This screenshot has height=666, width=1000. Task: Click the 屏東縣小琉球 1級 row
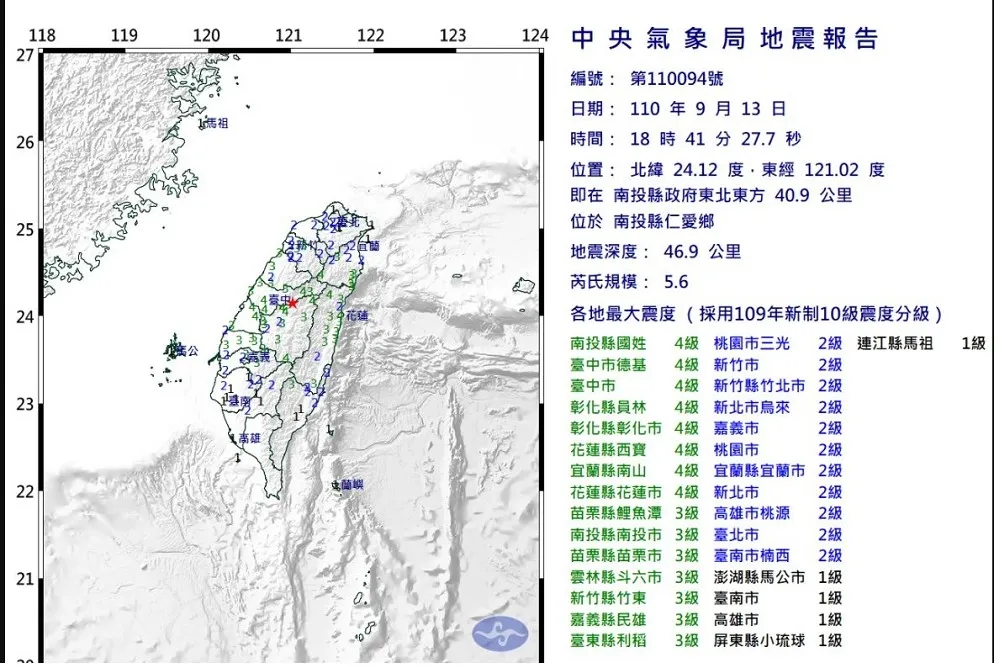click(777, 640)
